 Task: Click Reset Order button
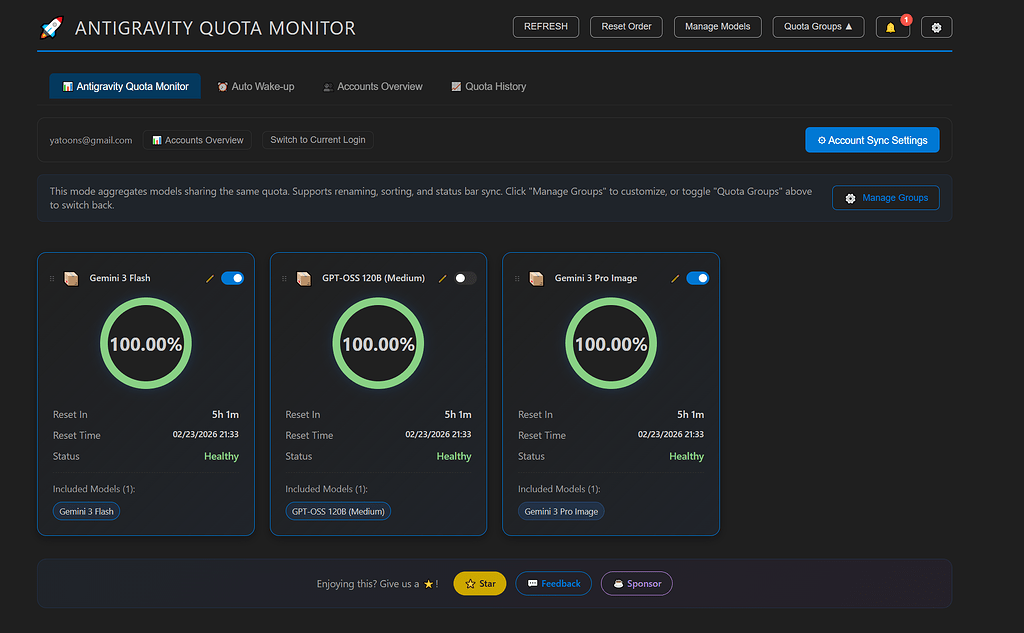pos(626,27)
